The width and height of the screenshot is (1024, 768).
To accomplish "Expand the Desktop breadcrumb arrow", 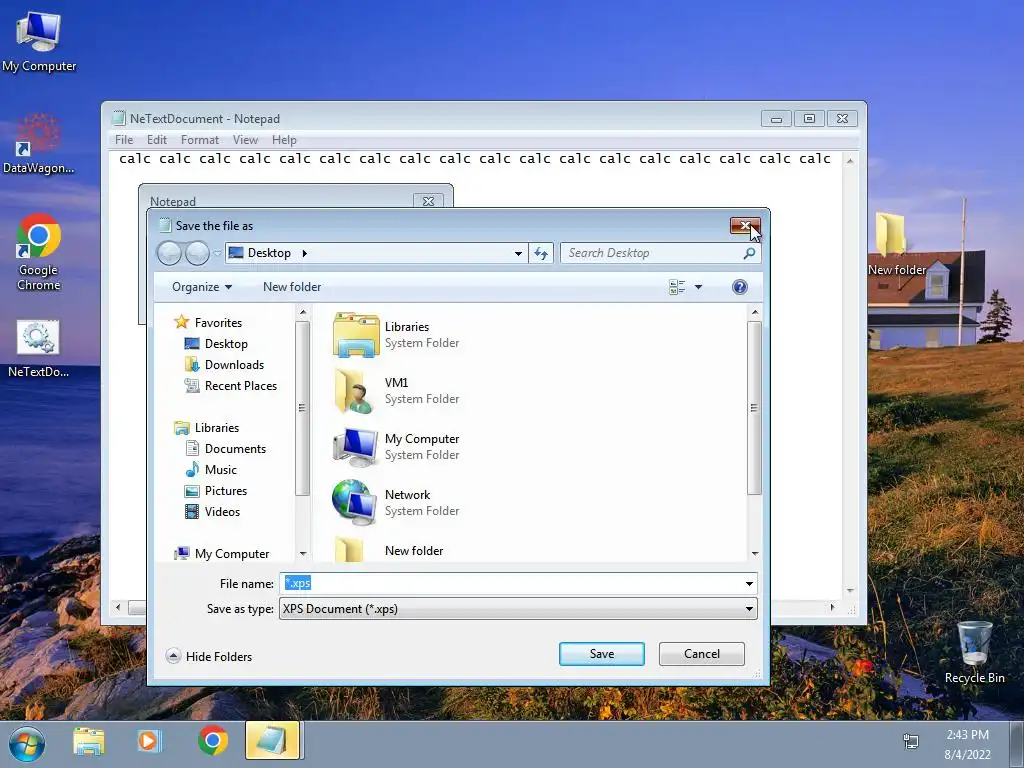I will tap(304, 253).
